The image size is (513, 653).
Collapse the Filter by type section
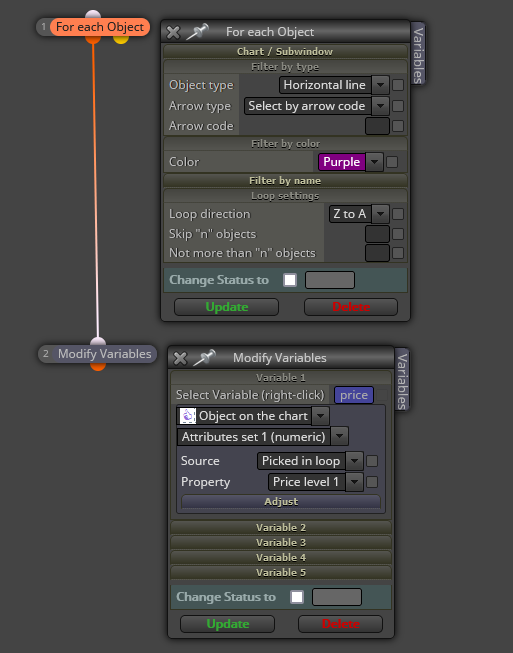[285, 67]
